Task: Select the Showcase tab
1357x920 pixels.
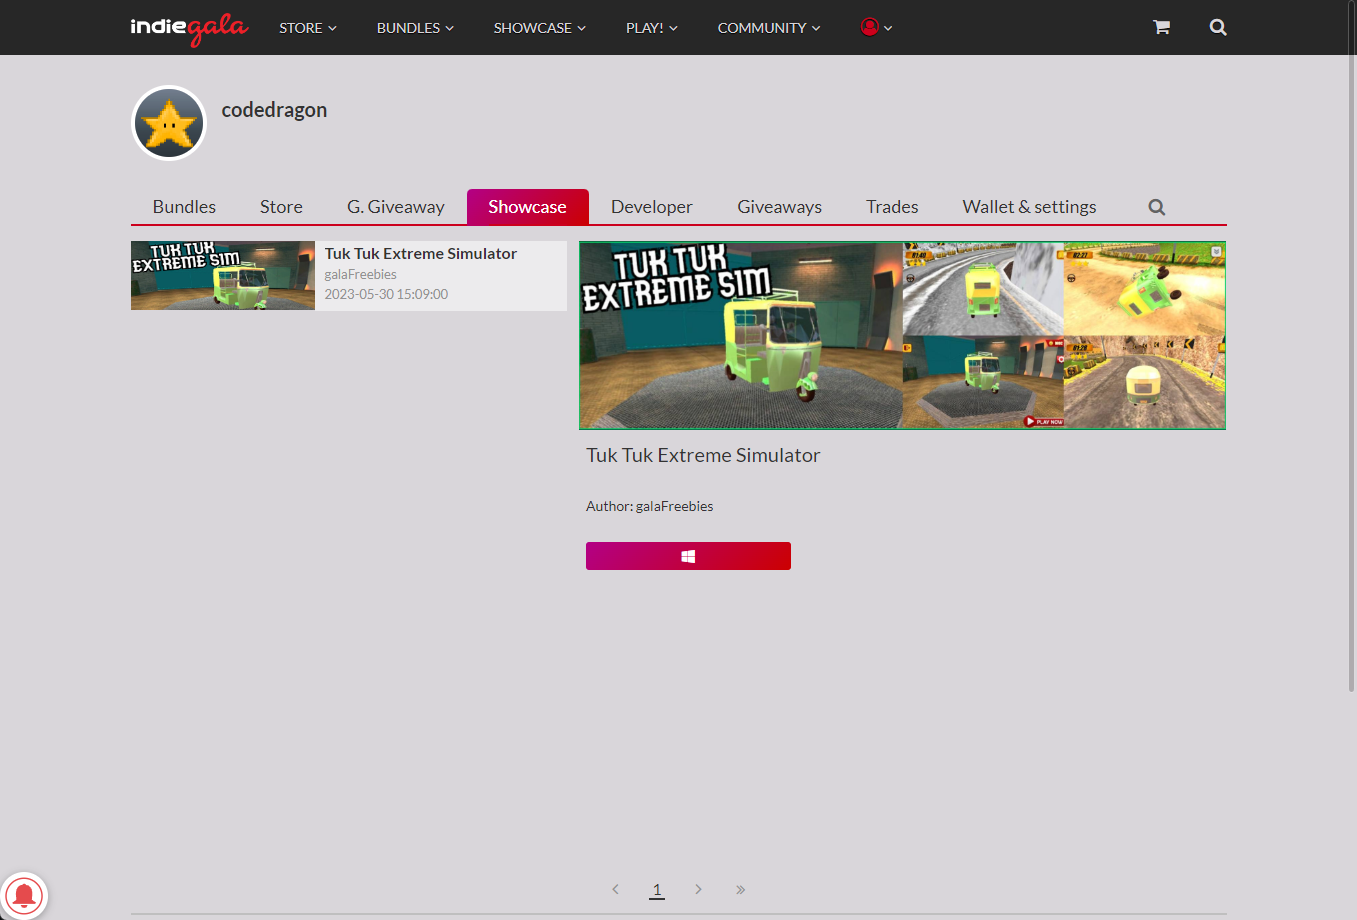Action: pos(527,207)
